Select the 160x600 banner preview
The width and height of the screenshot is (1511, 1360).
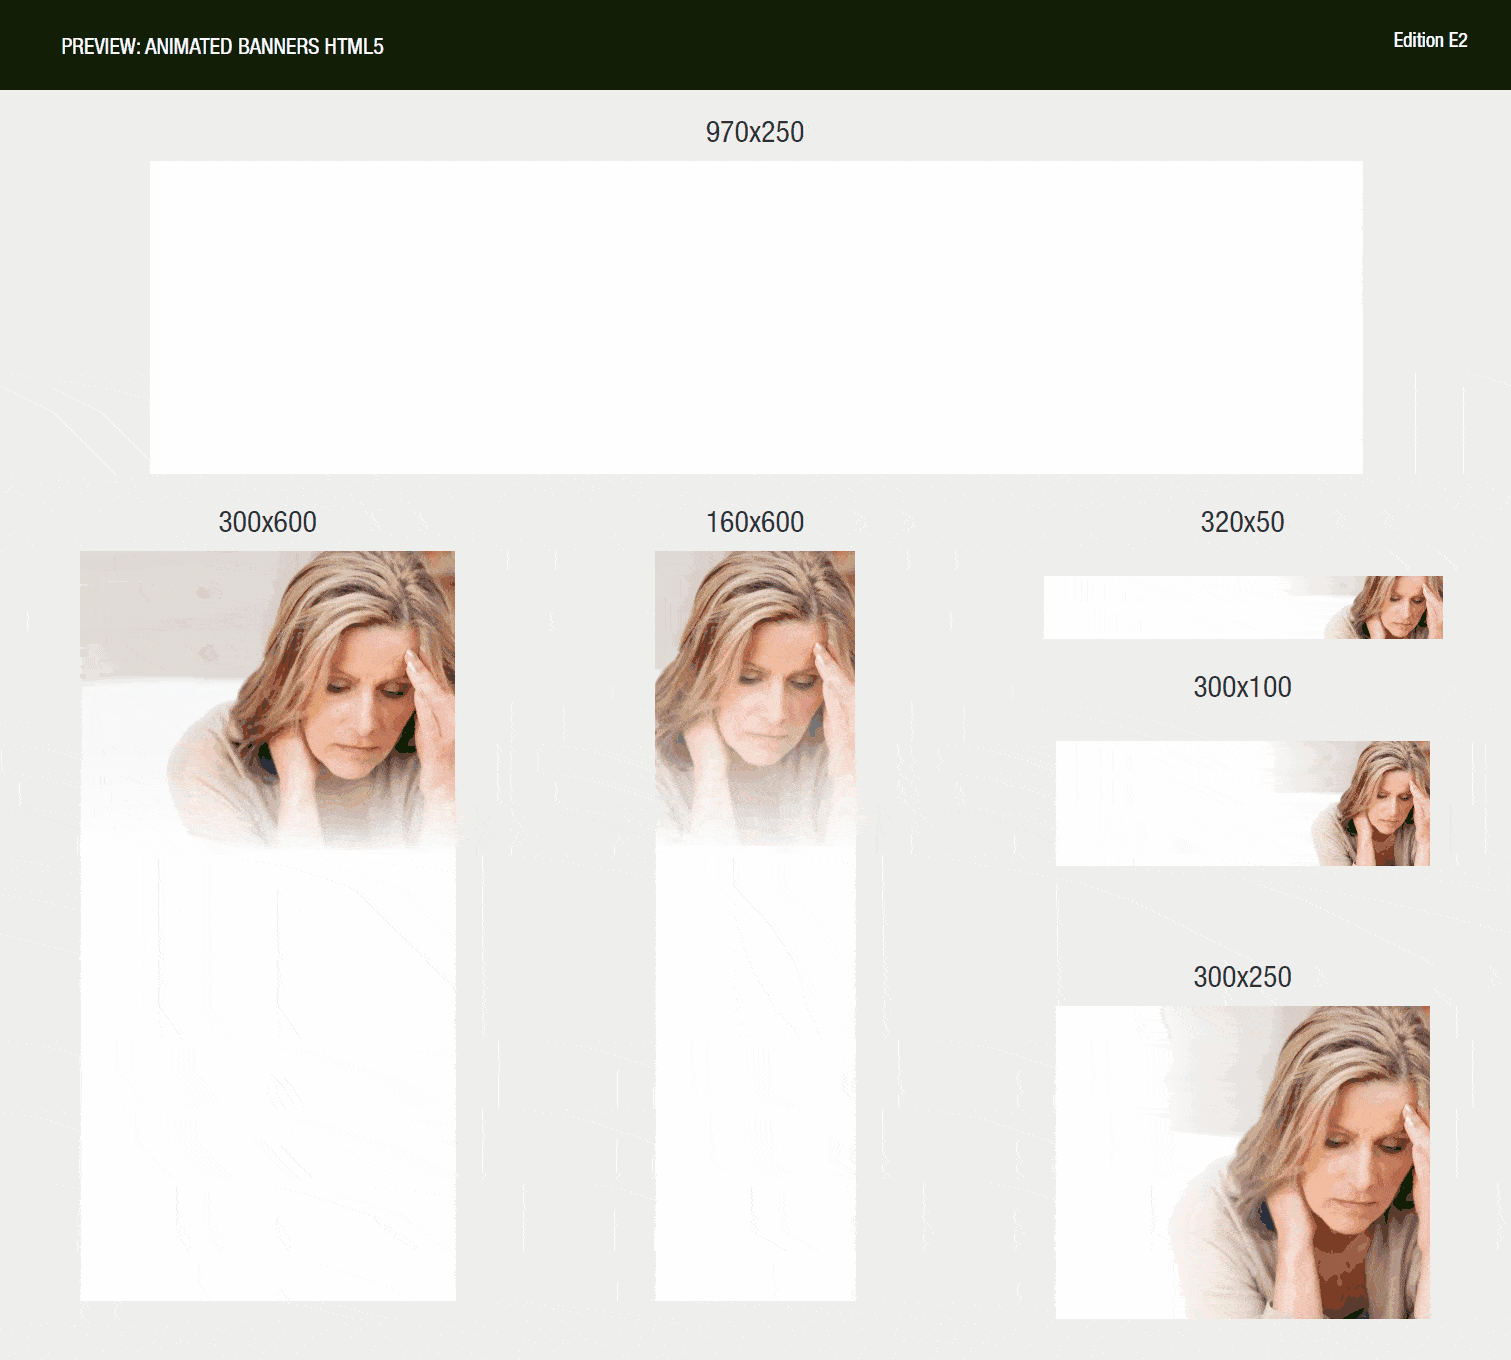[x=755, y=926]
